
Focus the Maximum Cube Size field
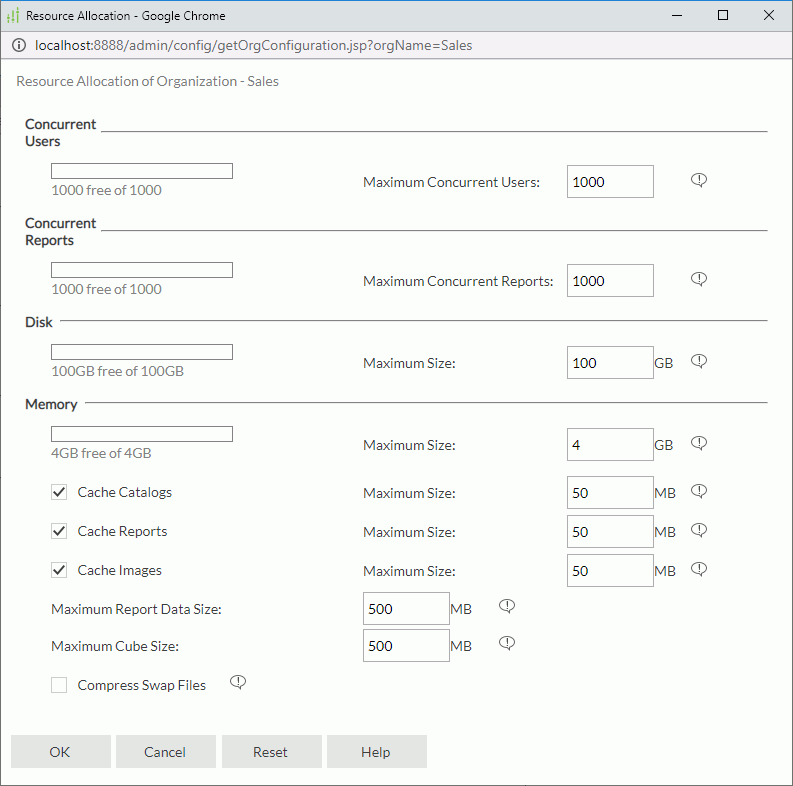[x=405, y=646]
